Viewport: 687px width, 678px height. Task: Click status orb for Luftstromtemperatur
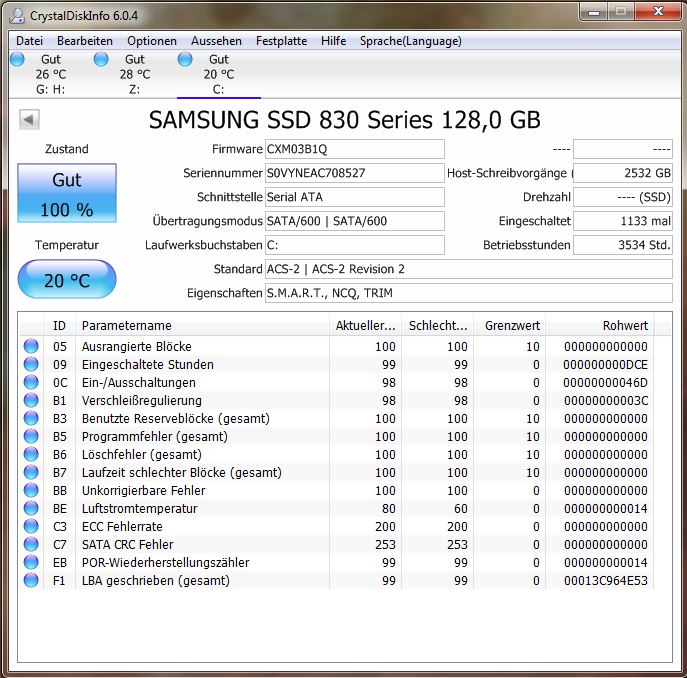click(x=31, y=508)
